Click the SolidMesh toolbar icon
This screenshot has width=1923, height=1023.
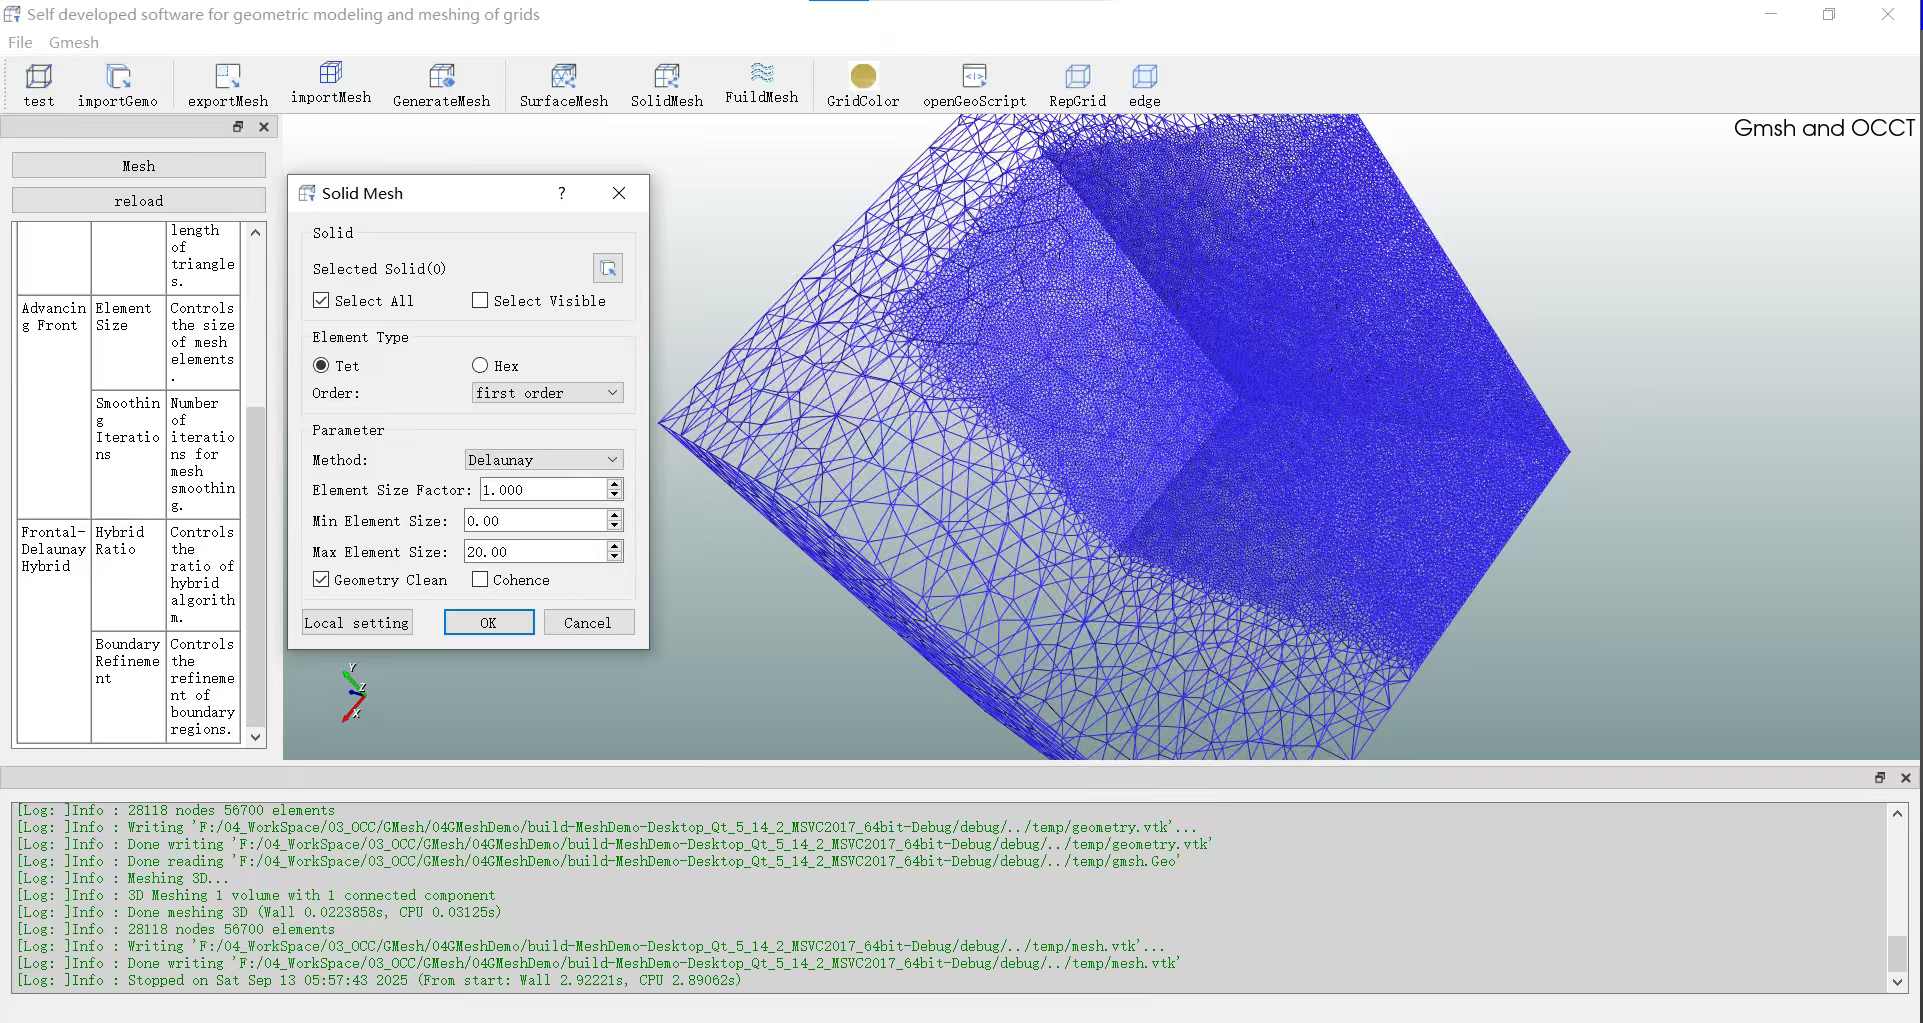click(666, 77)
